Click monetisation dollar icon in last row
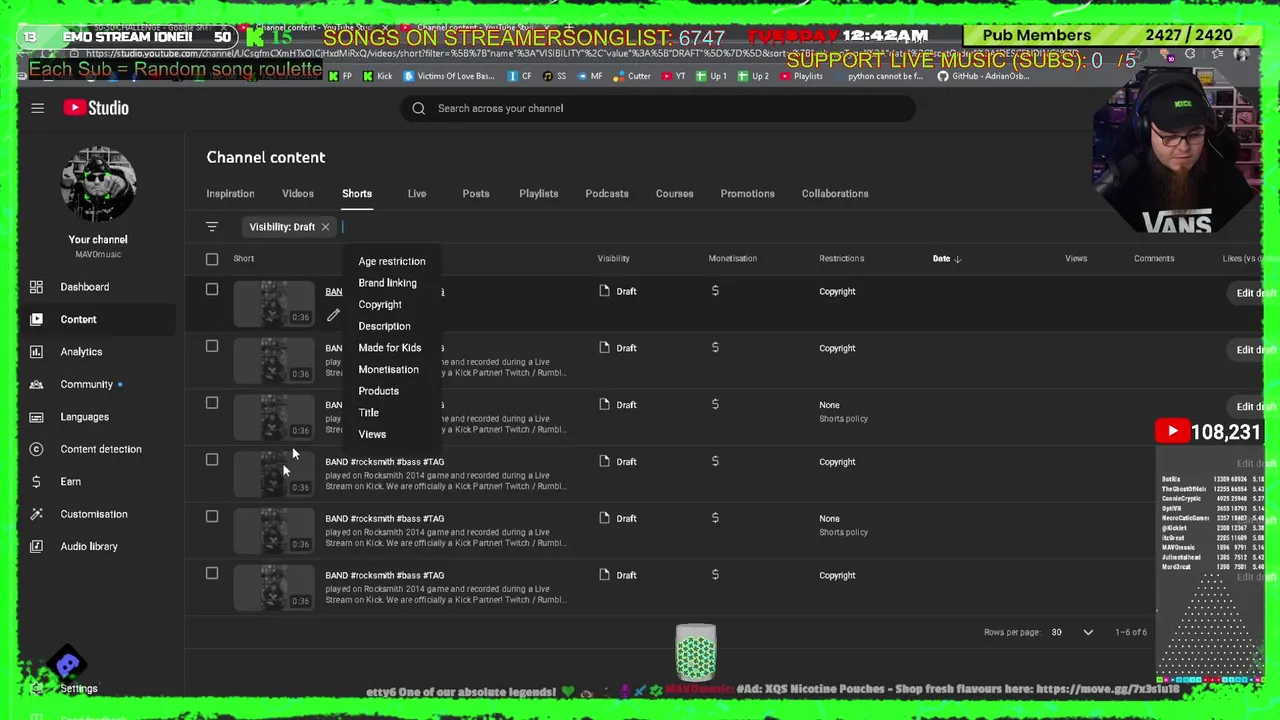 click(x=715, y=575)
